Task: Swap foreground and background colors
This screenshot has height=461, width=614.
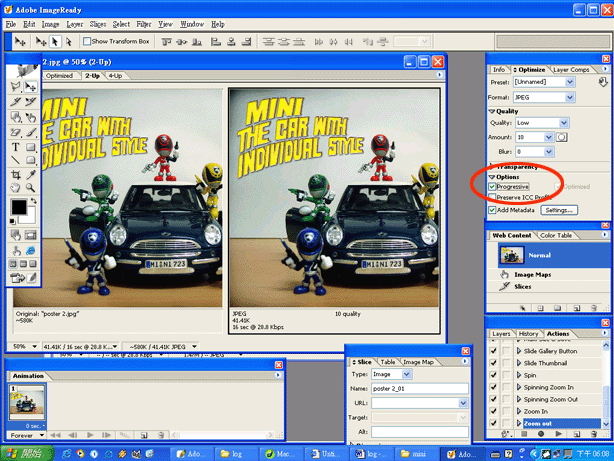Action: pos(34,201)
